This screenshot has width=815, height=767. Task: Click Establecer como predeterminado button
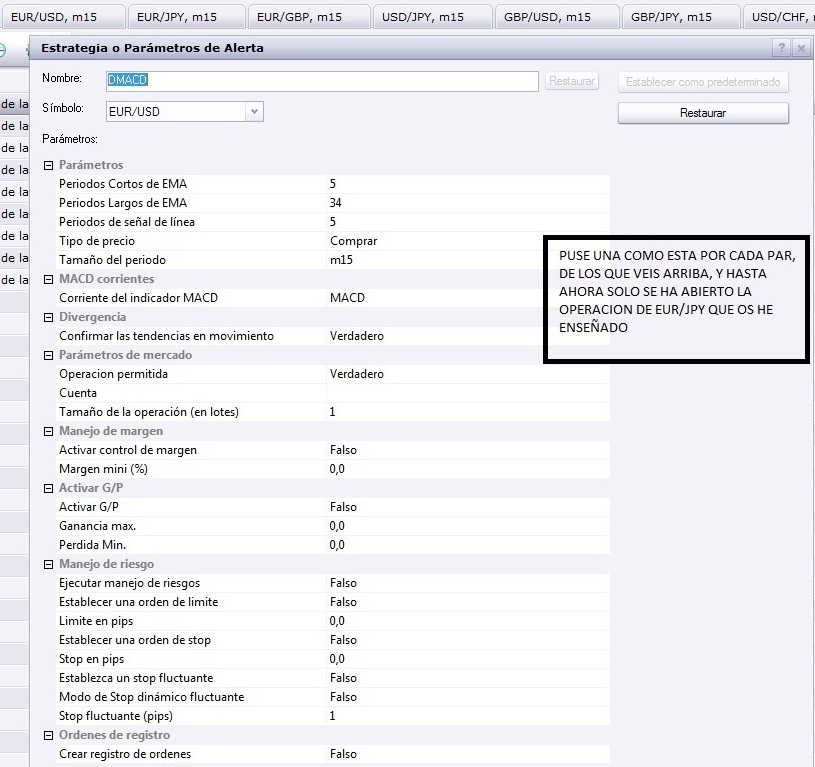point(703,82)
